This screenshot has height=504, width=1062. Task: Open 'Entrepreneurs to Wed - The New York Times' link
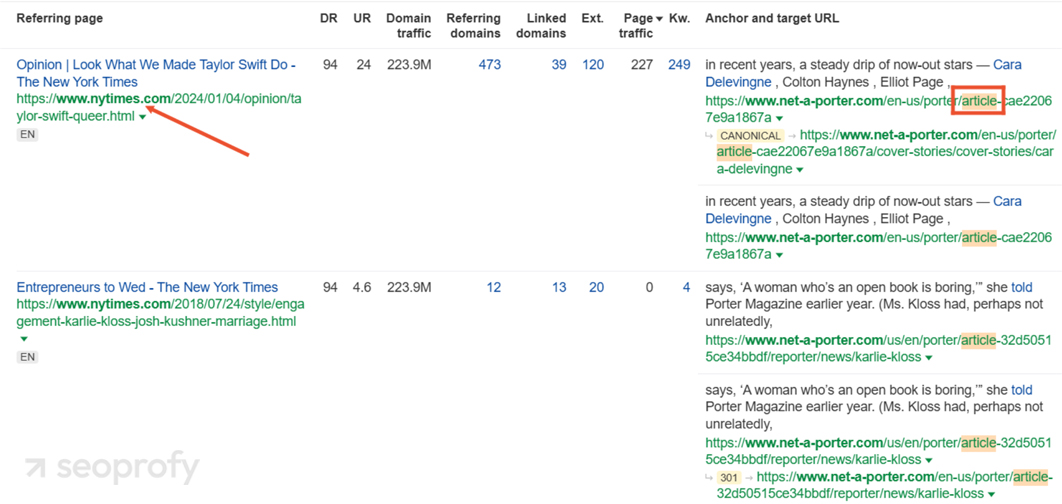pyautogui.click(x=147, y=287)
